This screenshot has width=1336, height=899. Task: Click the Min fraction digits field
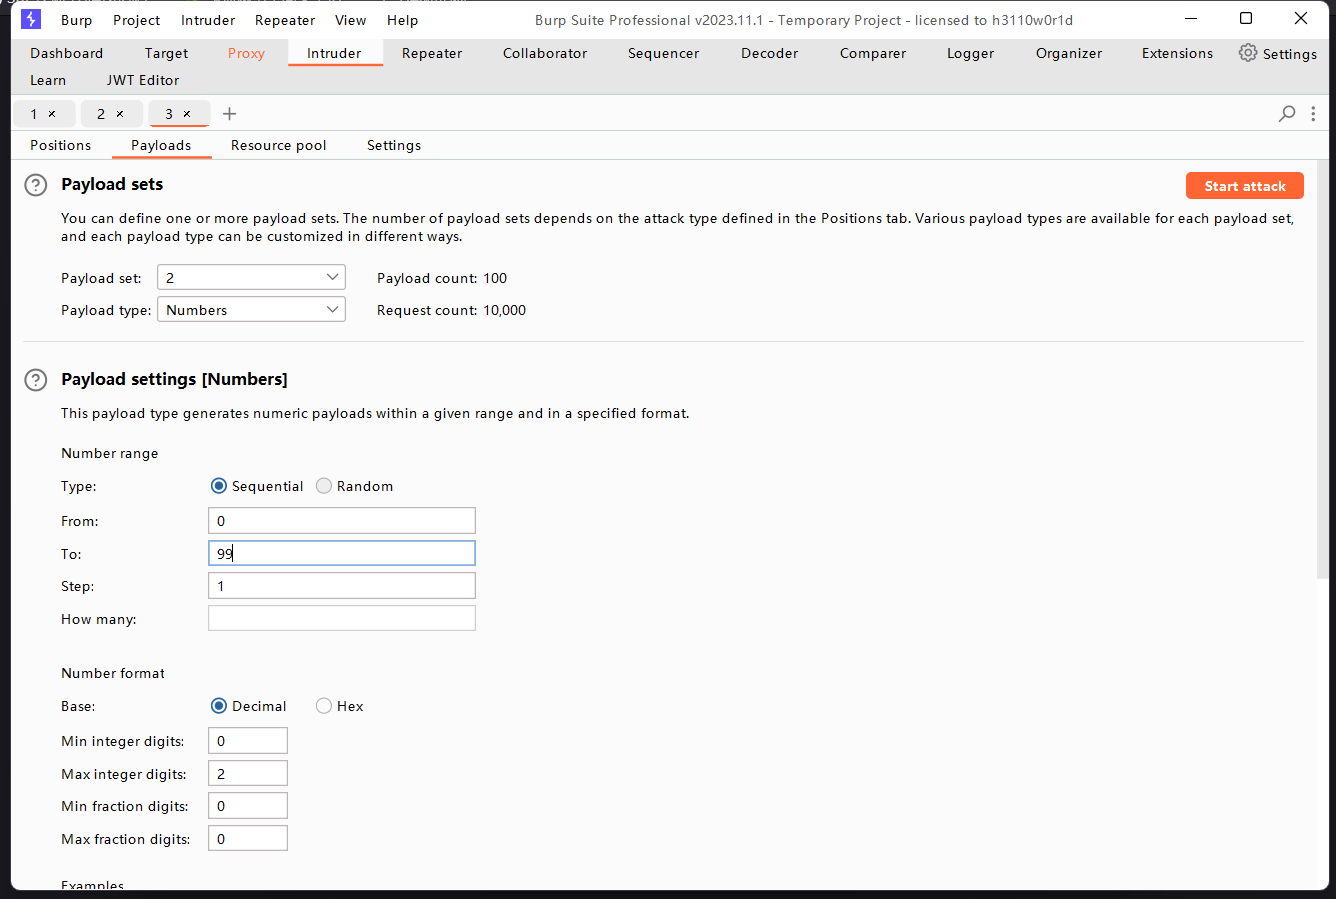tap(248, 806)
